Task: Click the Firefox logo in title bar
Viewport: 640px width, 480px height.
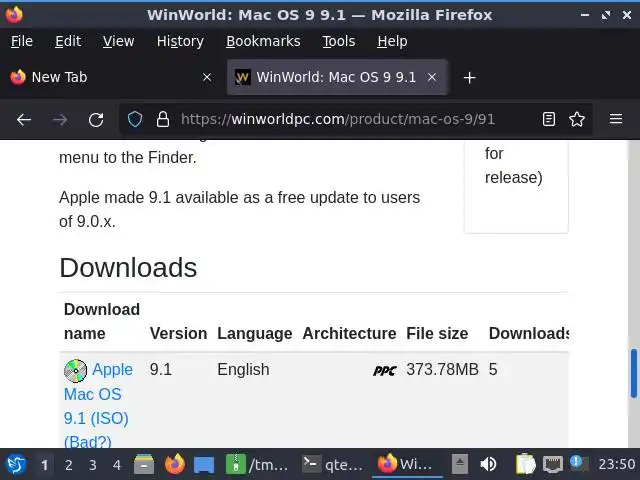Action: (x=14, y=15)
